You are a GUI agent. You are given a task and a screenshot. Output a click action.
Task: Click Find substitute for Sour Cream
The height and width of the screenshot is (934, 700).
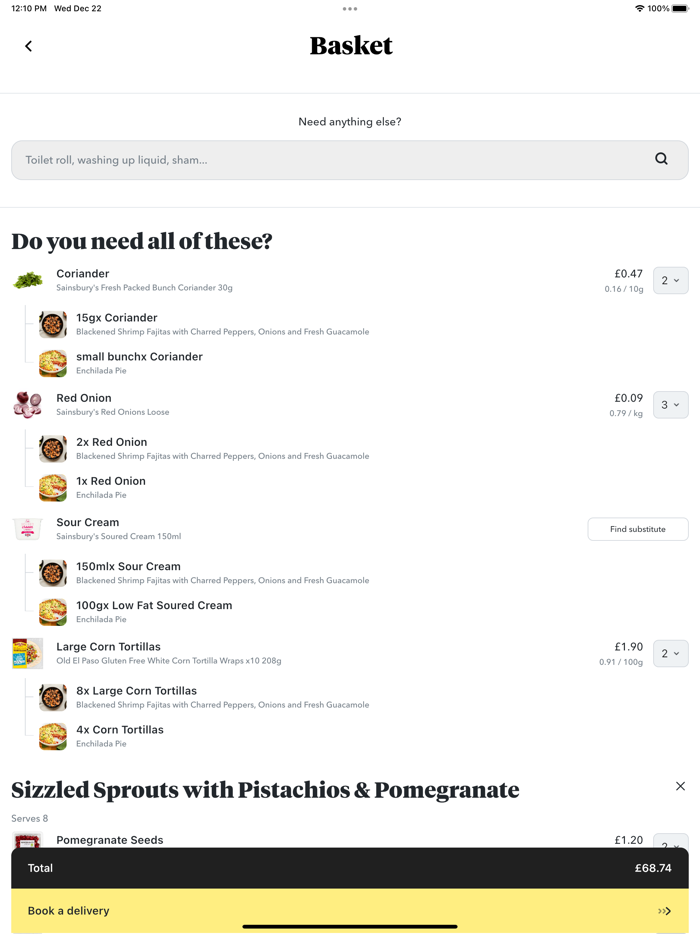[637, 529]
